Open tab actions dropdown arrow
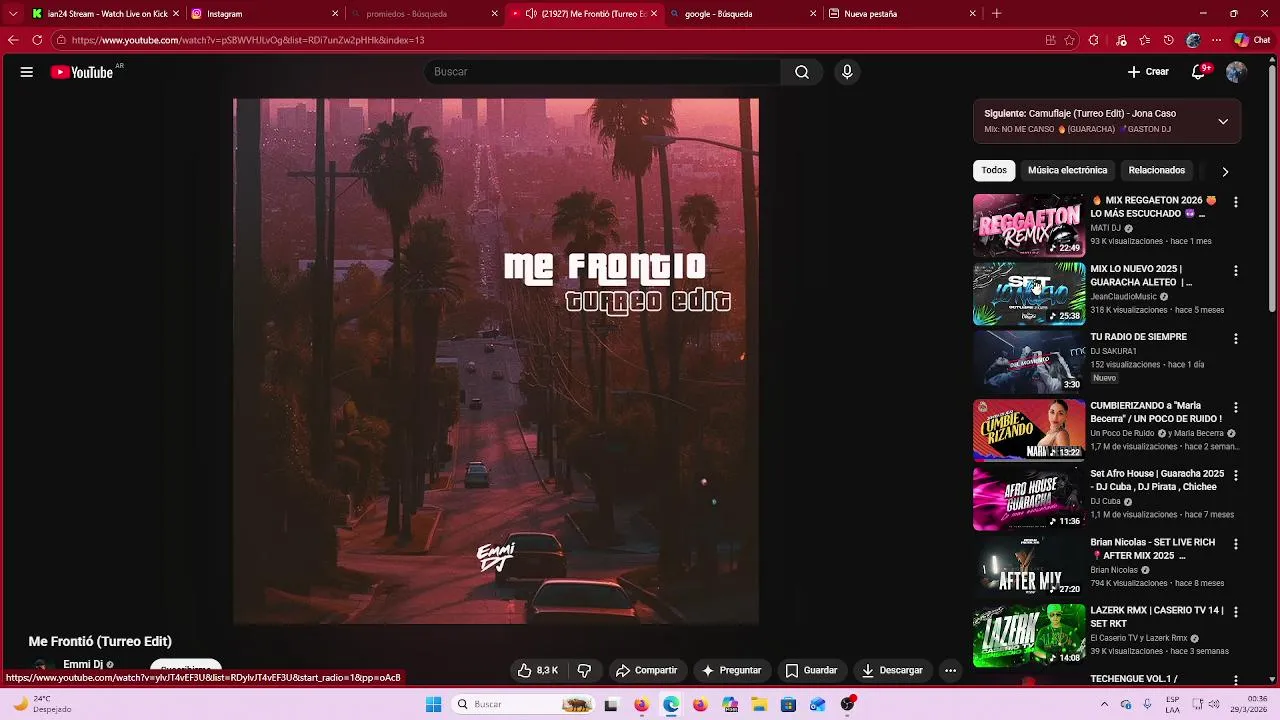The image size is (1280, 720). pos(13,14)
